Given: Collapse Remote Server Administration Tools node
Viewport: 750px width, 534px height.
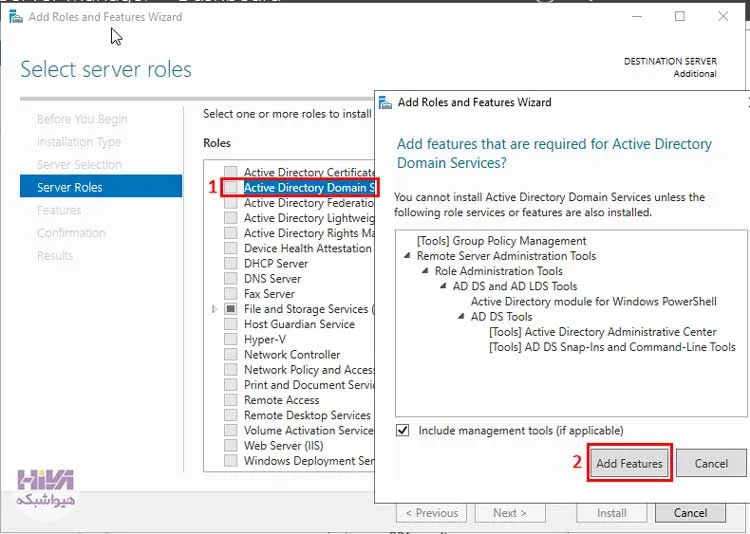Looking at the screenshot, I should coord(407,256).
